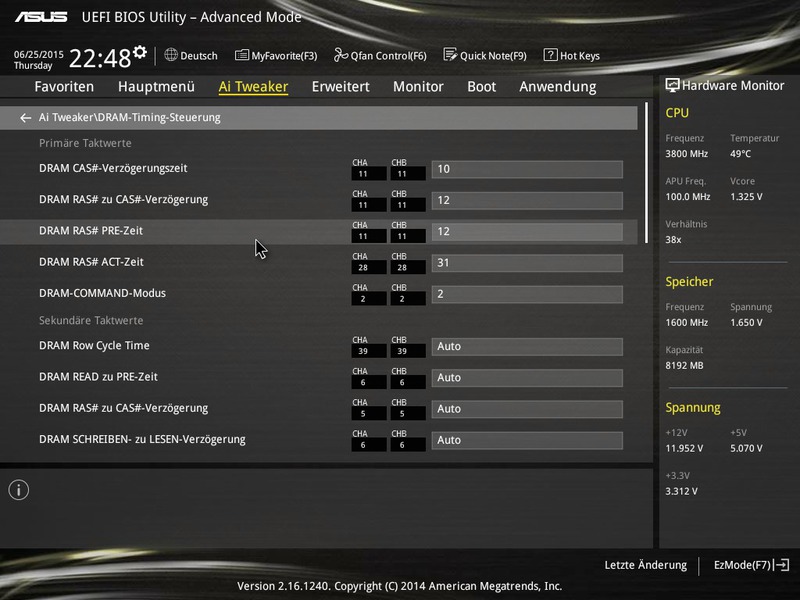Click Sekundäre Taktwerte heading

point(91,320)
